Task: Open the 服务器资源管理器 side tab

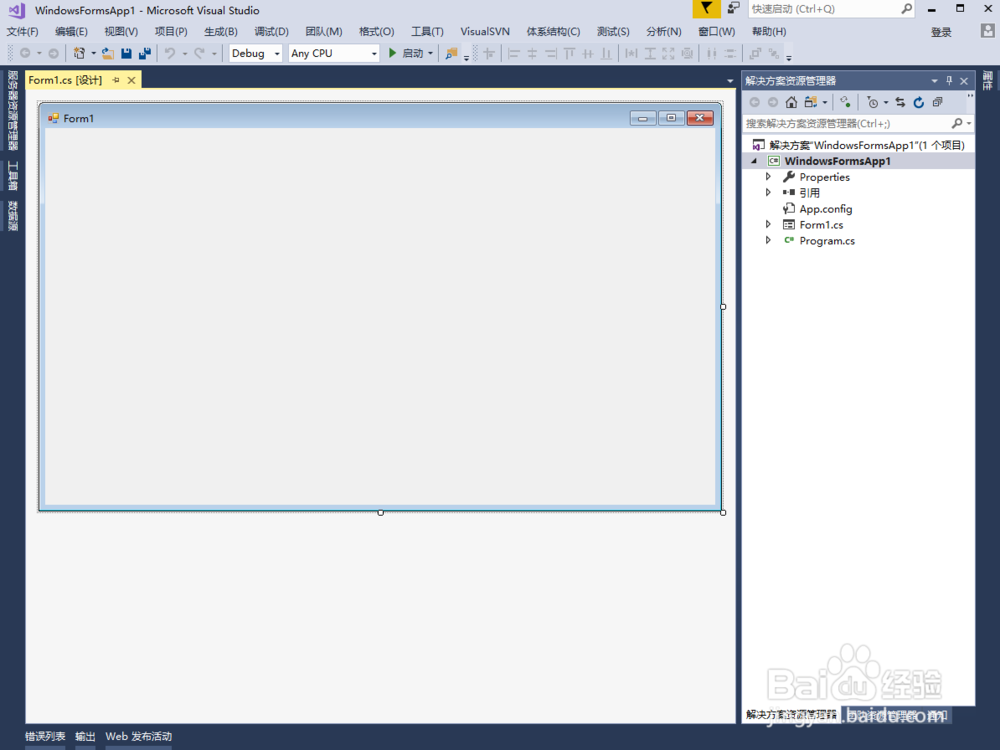Action: coord(12,110)
